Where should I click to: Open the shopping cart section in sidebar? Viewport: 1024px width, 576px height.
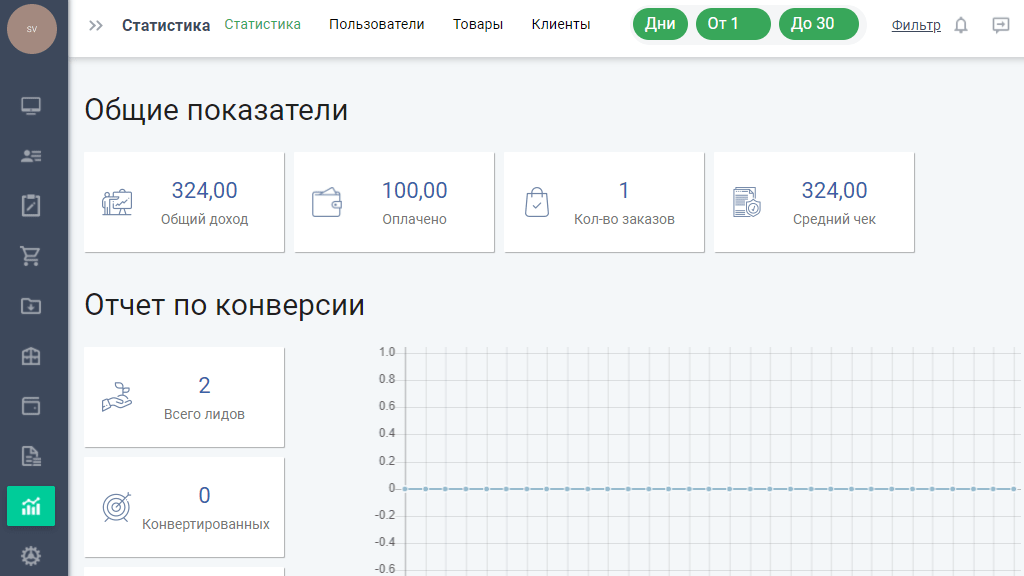(31, 256)
